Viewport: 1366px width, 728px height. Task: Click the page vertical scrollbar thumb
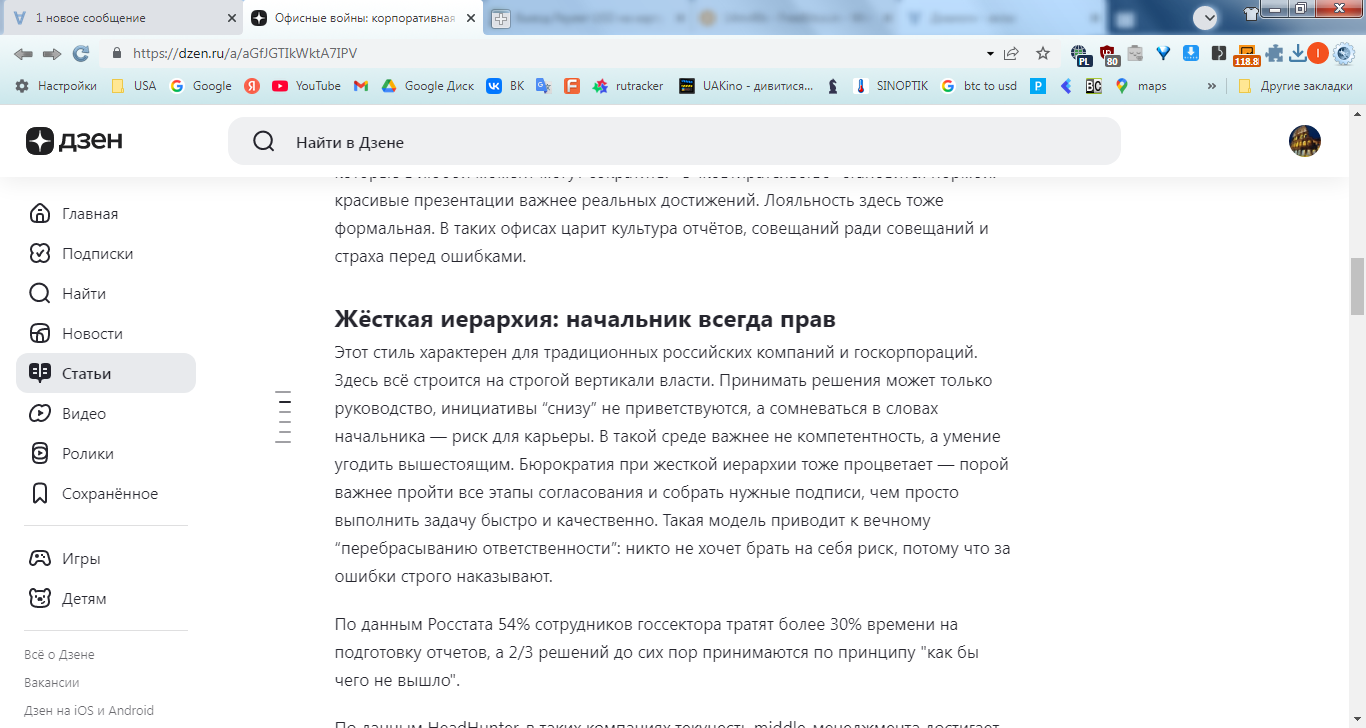point(1357,286)
